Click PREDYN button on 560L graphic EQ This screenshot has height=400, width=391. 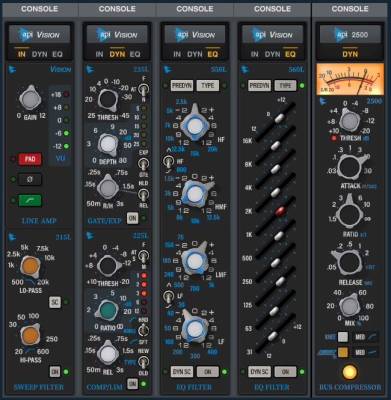point(259,86)
